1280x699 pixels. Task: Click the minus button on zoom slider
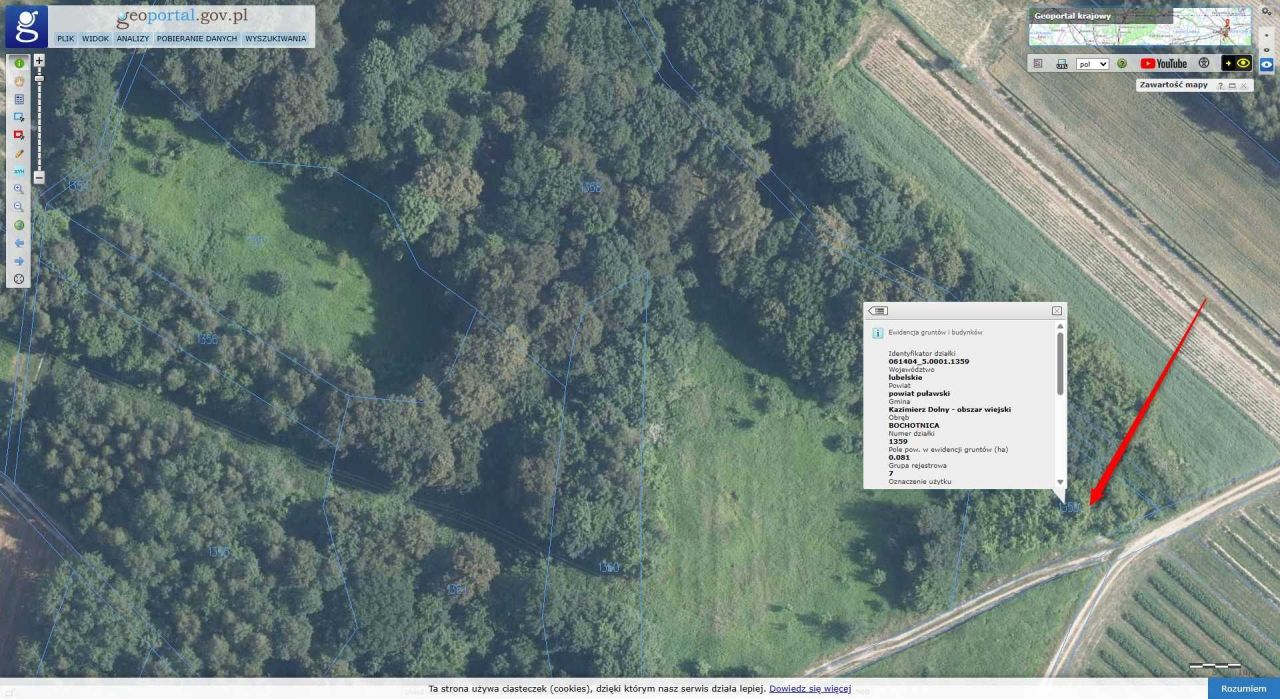pyautogui.click(x=39, y=178)
